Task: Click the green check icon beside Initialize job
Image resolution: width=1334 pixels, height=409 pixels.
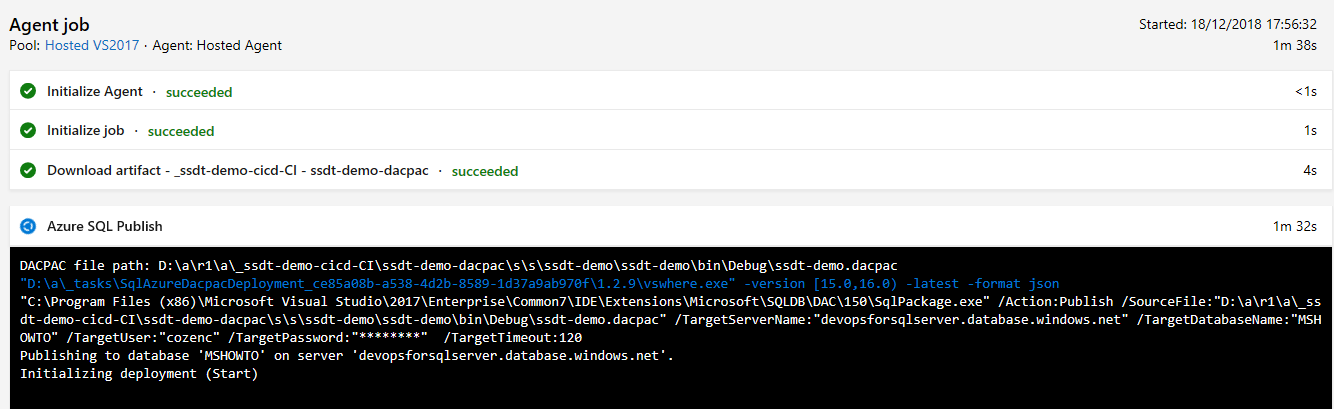Action: (x=28, y=131)
